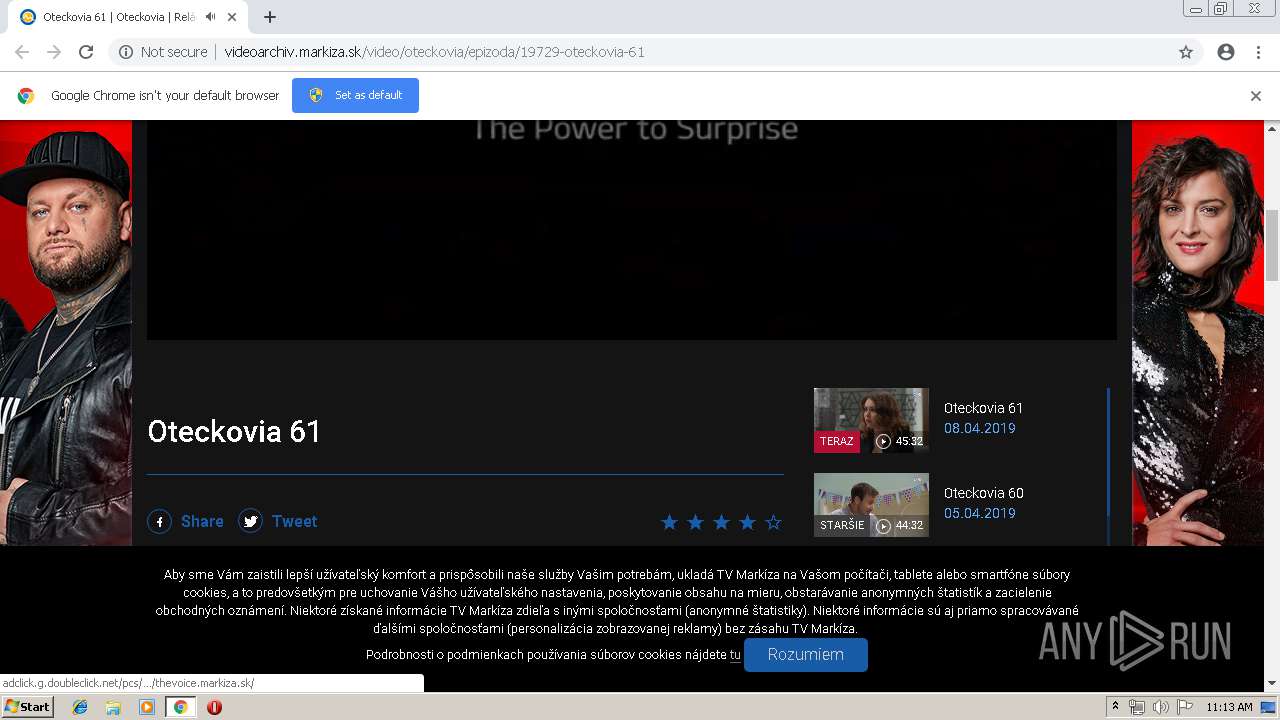Image resolution: width=1280 pixels, height=720 pixels.
Task: Rate with second star
Action: [x=695, y=522]
